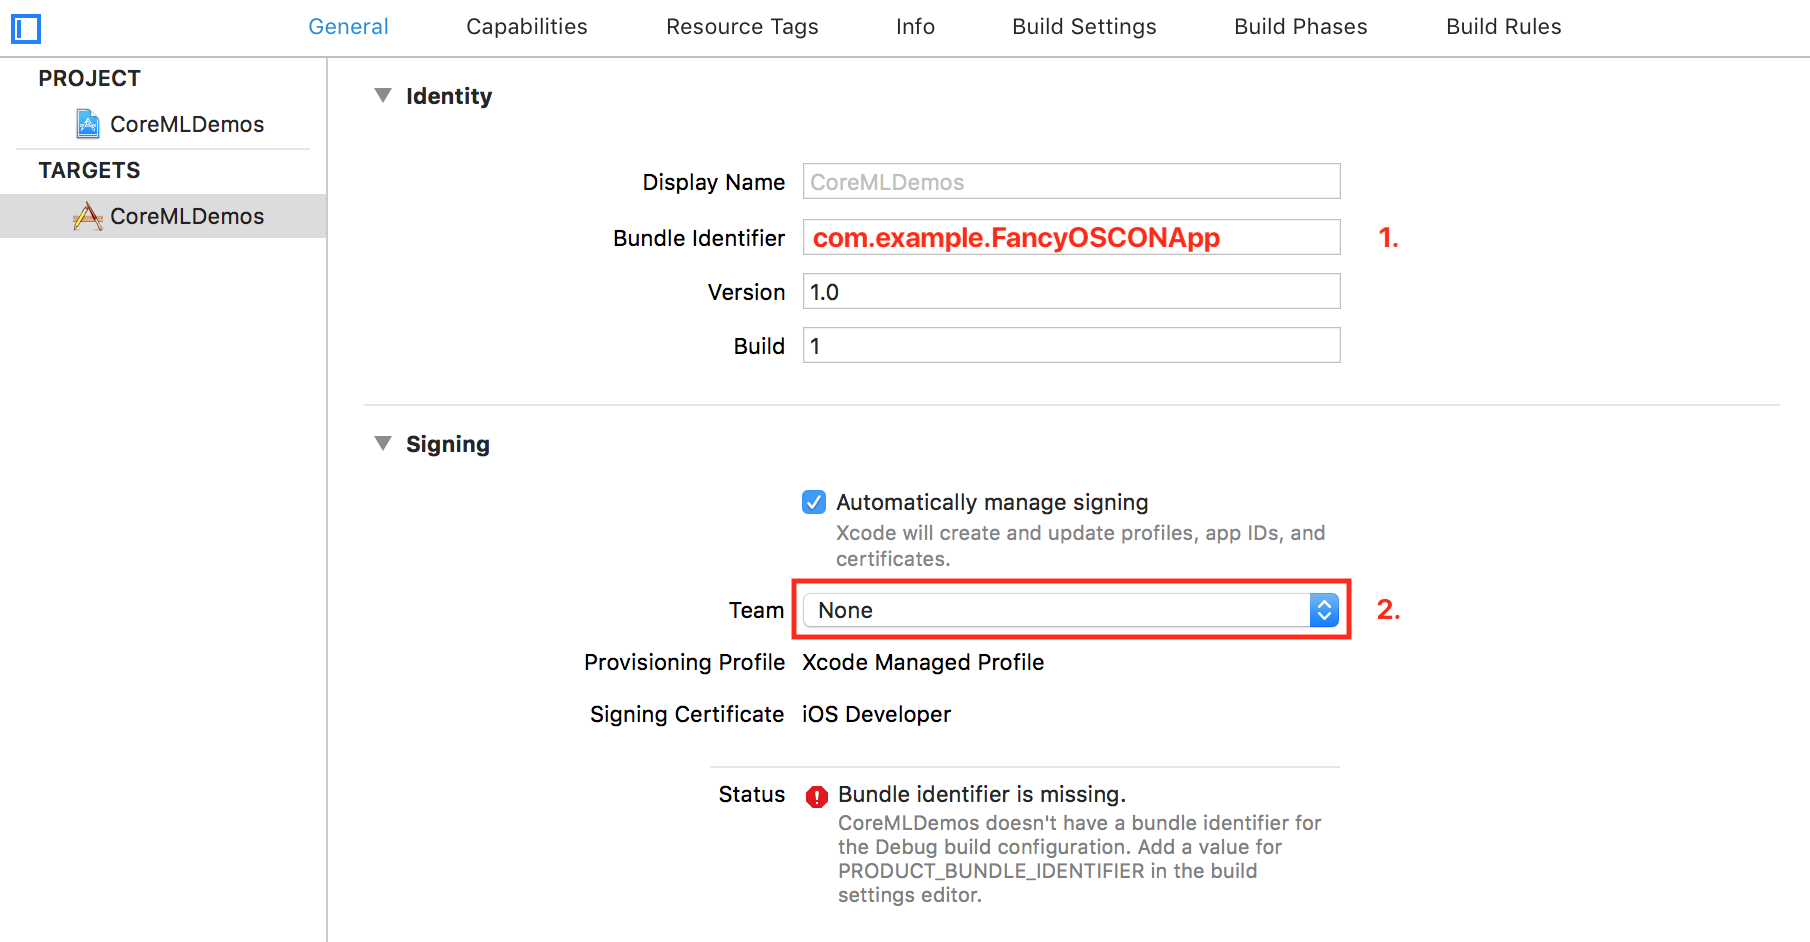
Task: Click the red error status icon
Action: pyautogui.click(x=817, y=796)
